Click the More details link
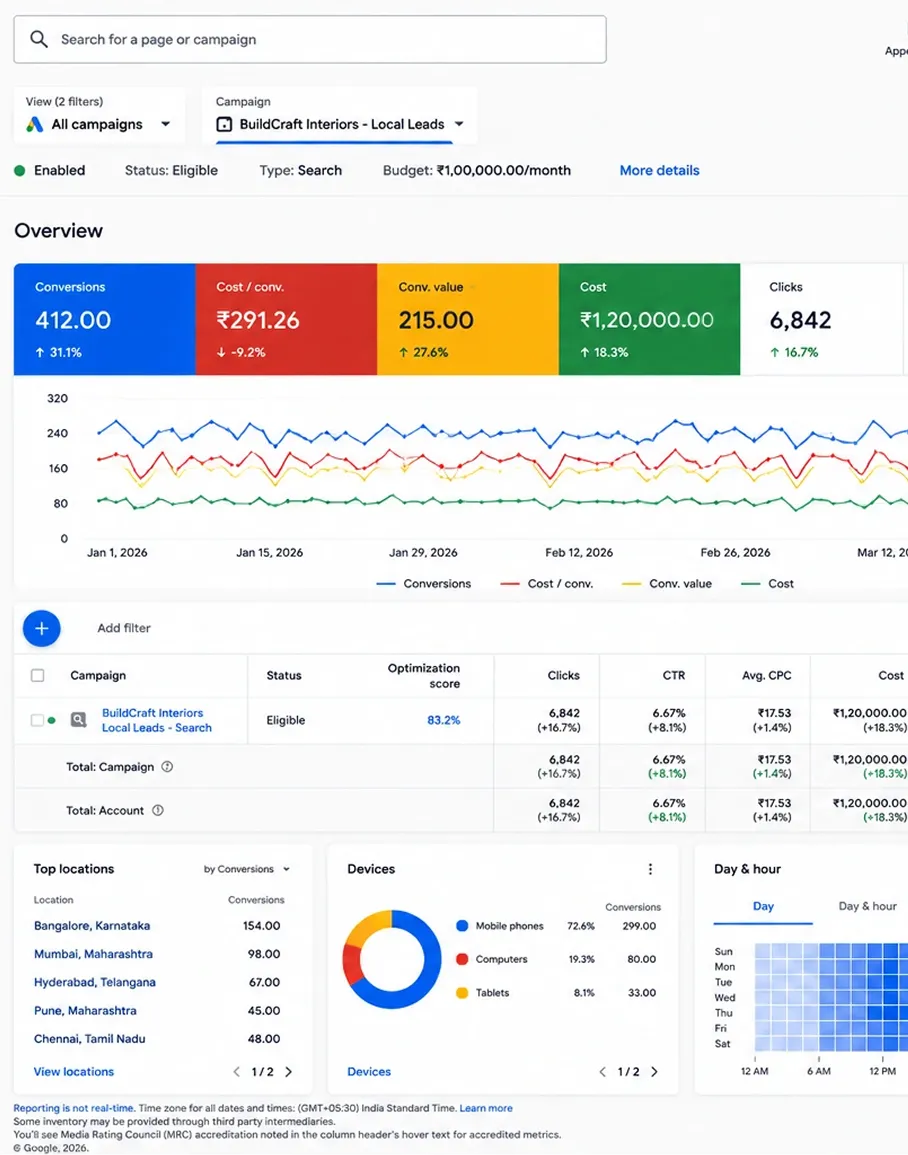Screen dimensions: 908x1155 [x=659, y=171]
